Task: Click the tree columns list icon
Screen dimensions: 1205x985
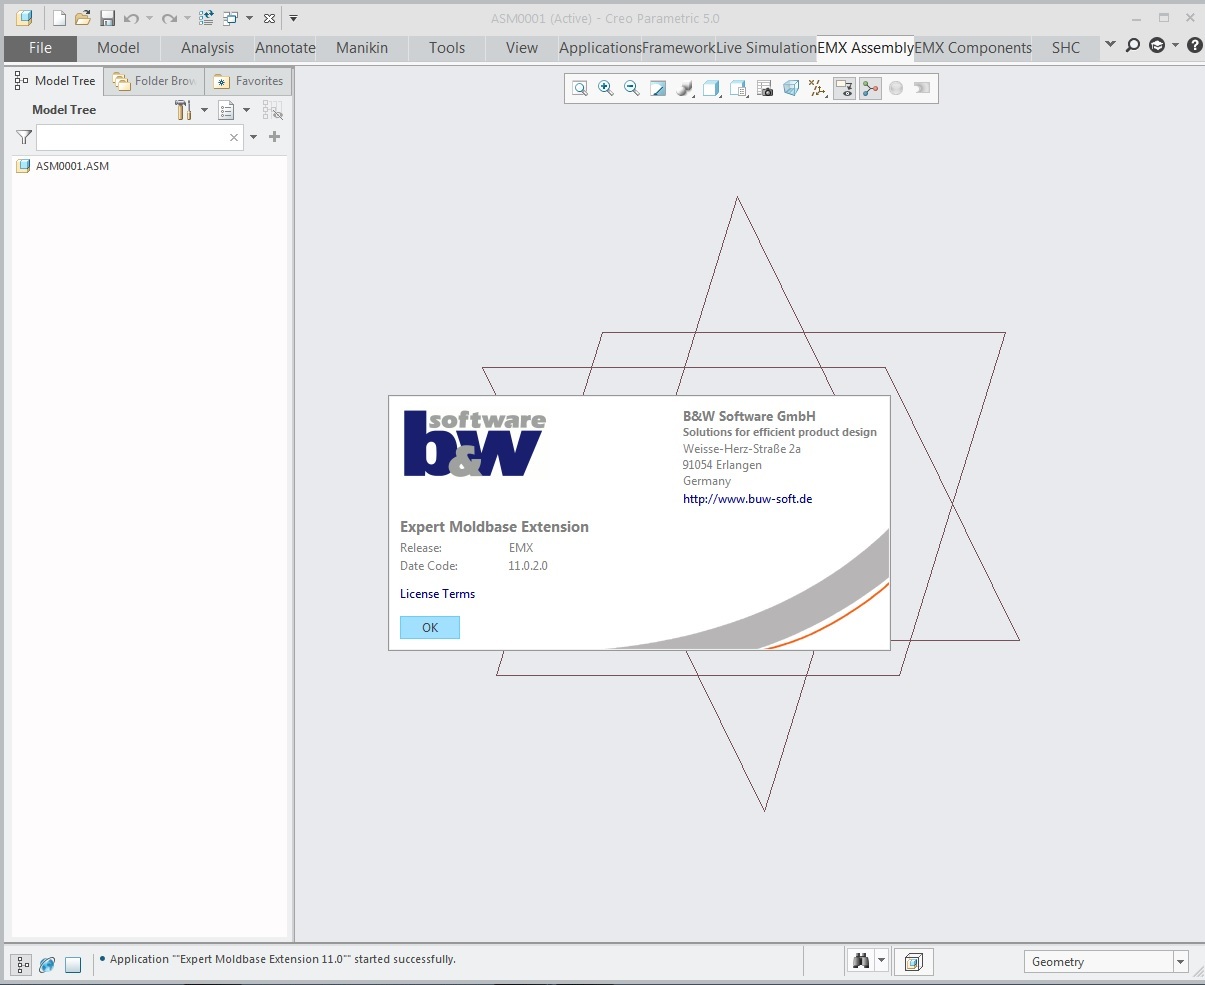Action: click(x=227, y=110)
